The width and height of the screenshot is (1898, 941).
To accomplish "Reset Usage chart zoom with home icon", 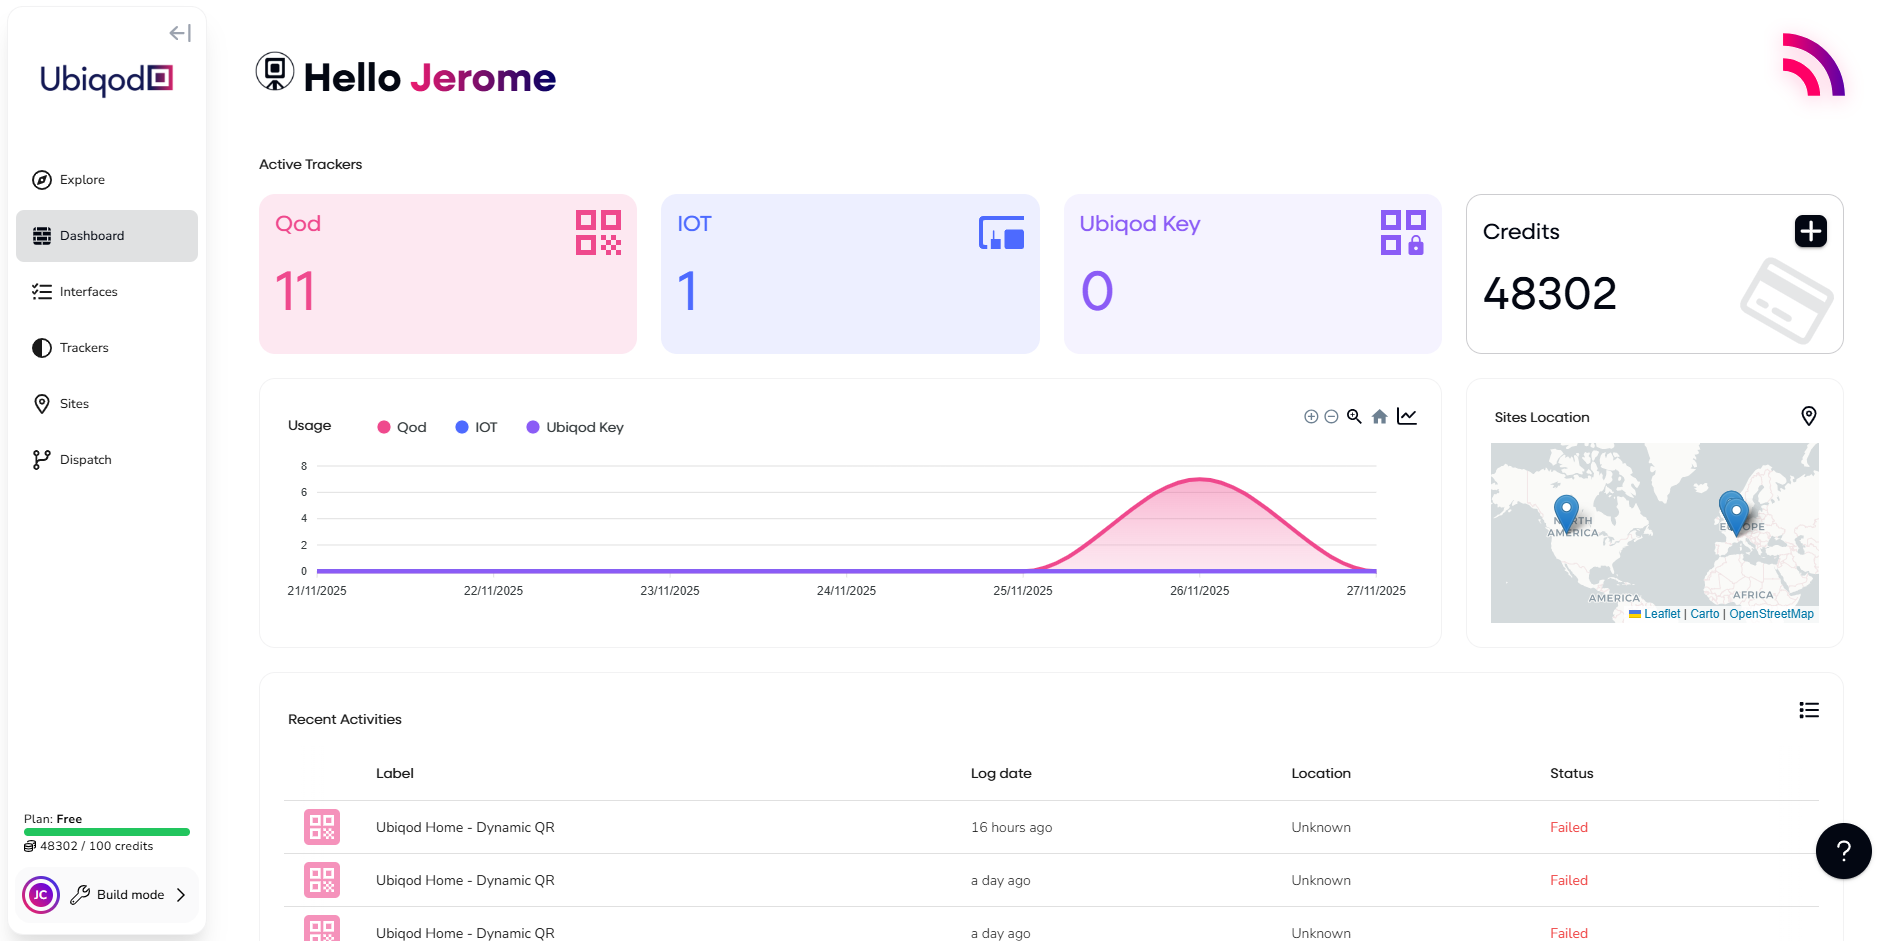I will click(x=1380, y=417).
